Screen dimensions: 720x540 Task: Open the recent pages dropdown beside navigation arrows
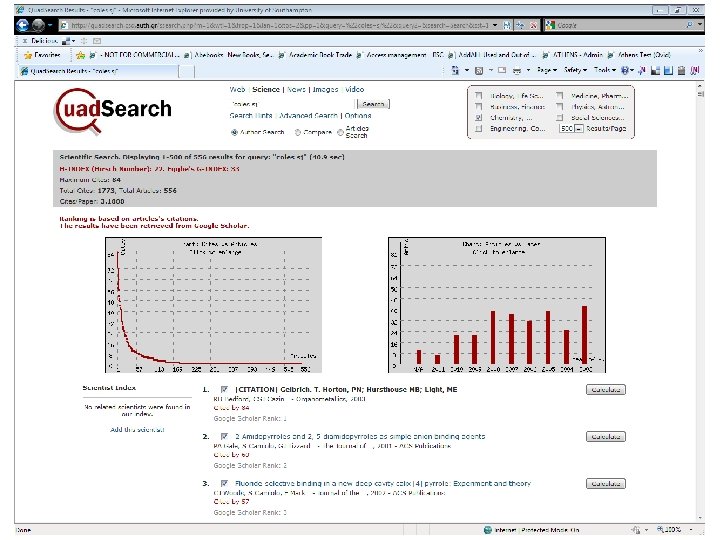tap(50, 25)
